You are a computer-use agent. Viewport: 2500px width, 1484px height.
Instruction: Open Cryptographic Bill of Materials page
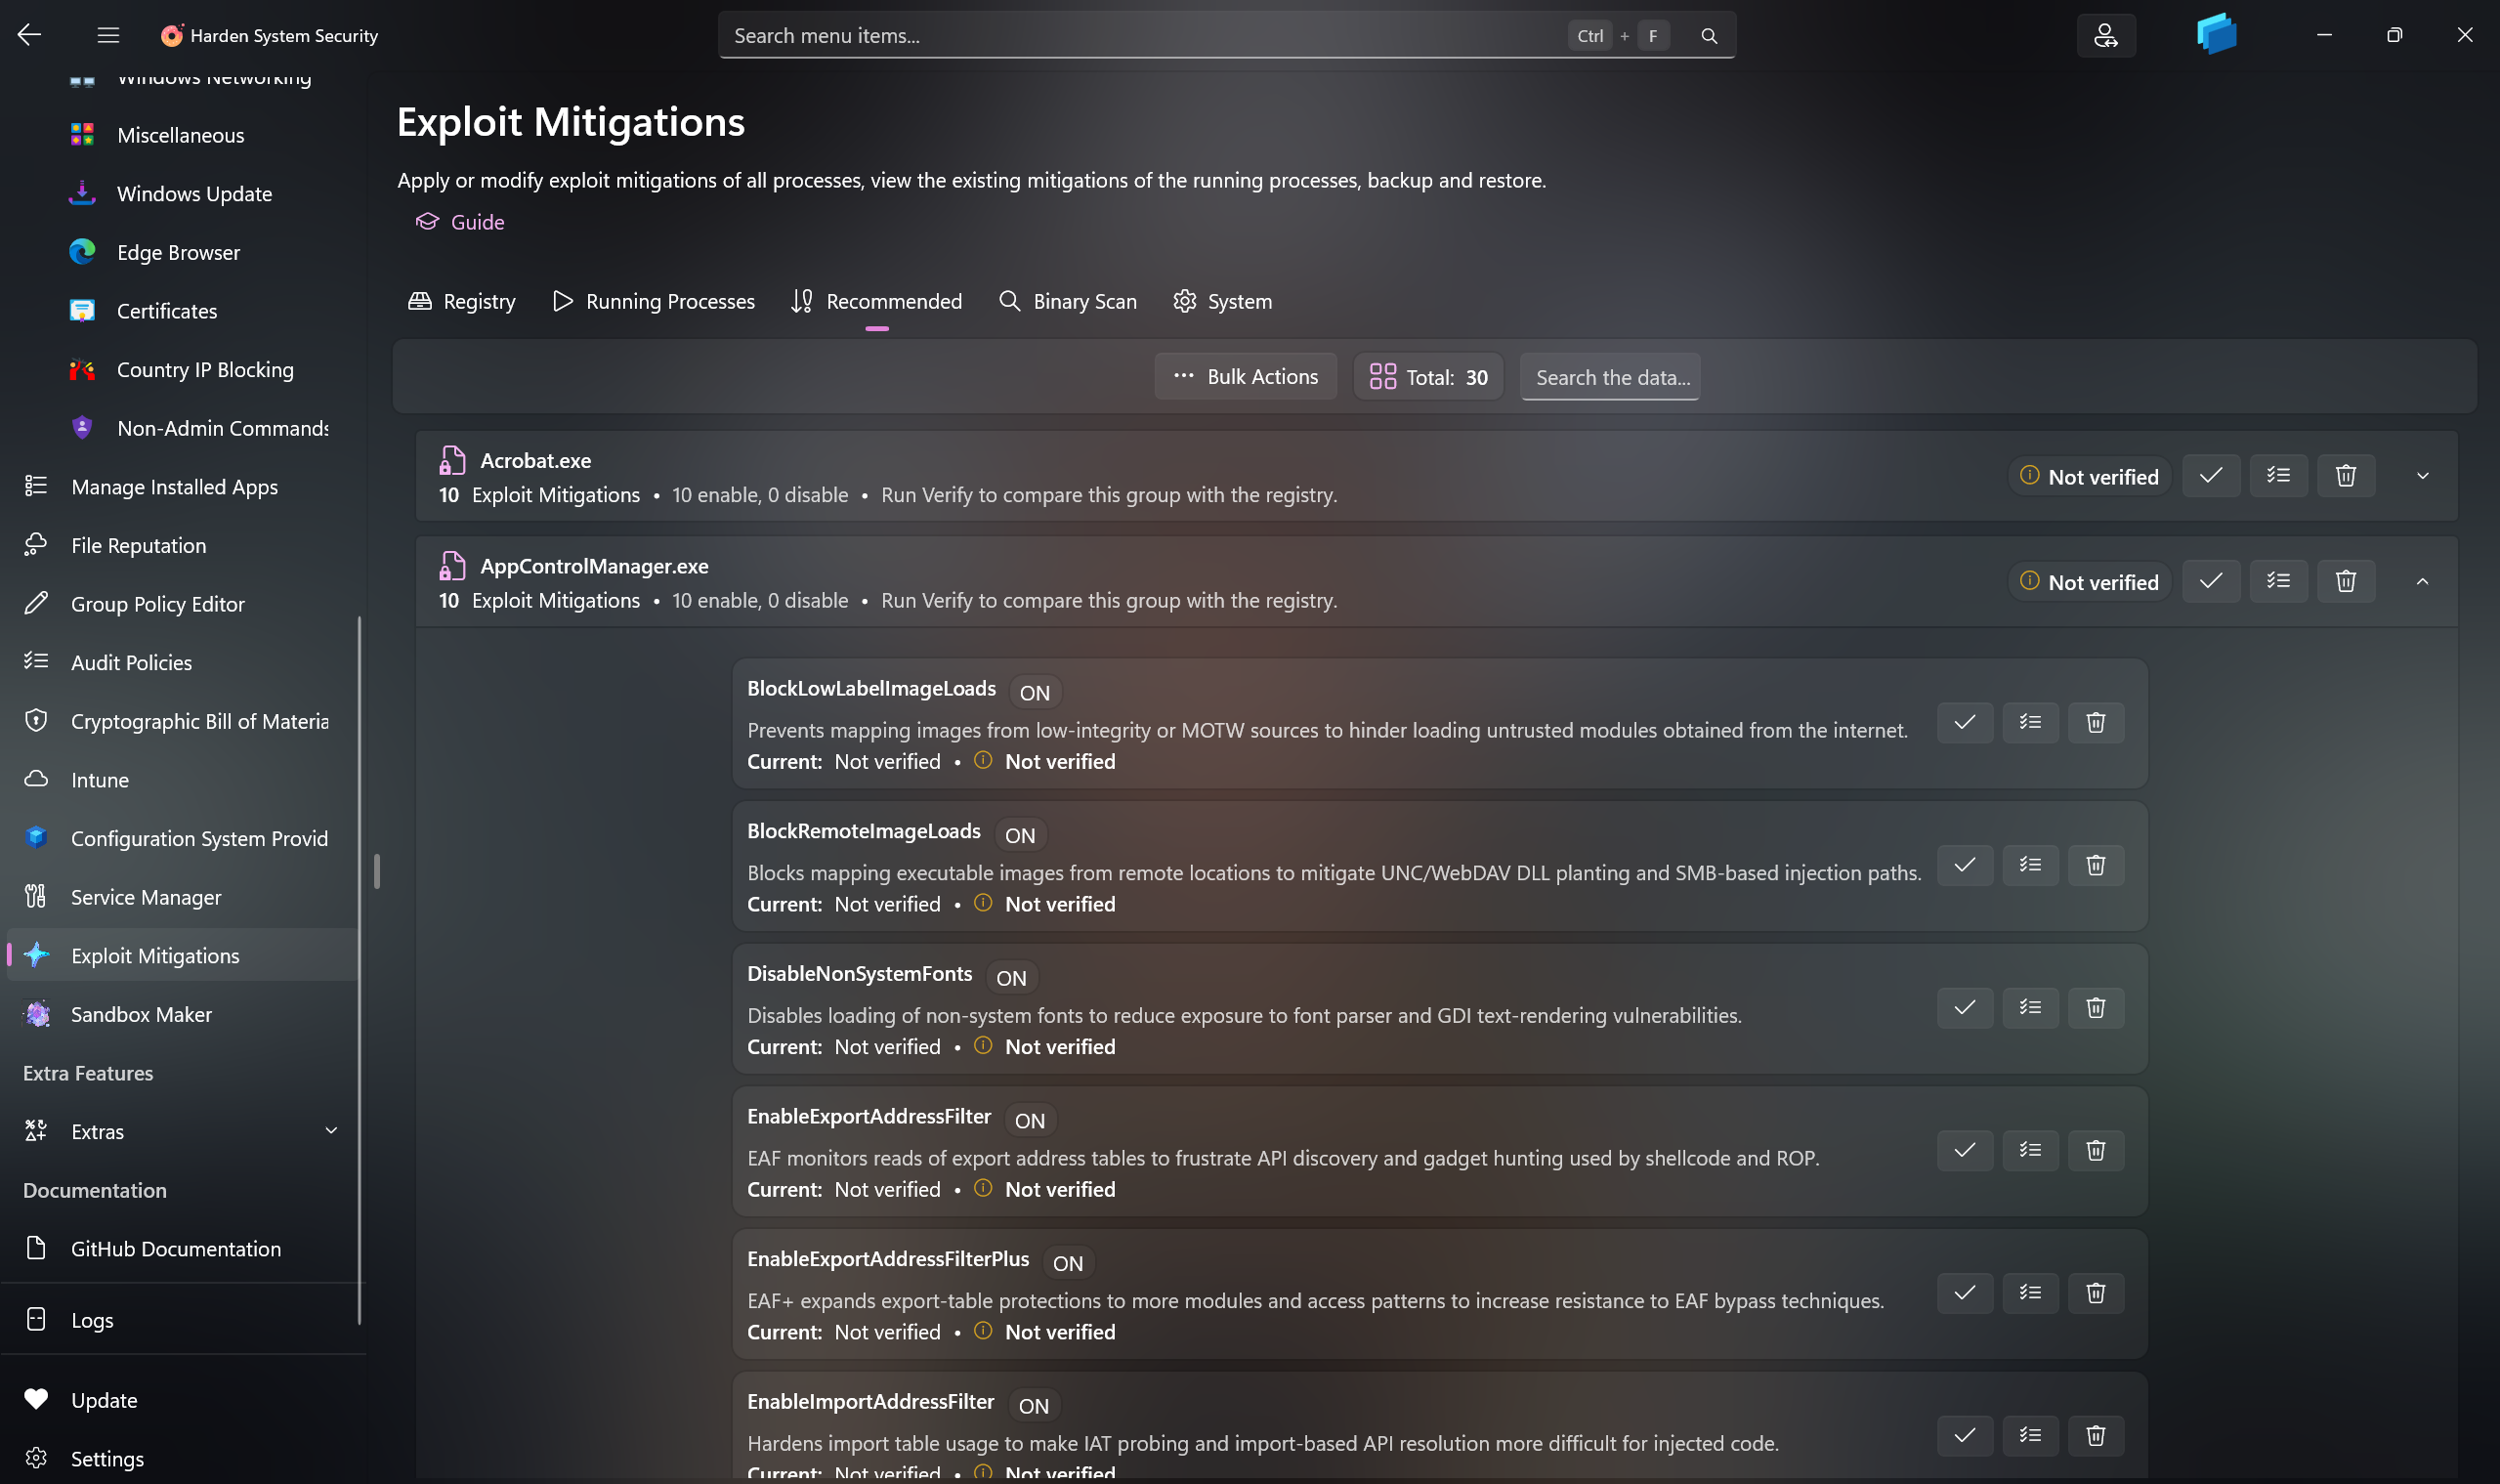pos(182,721)
